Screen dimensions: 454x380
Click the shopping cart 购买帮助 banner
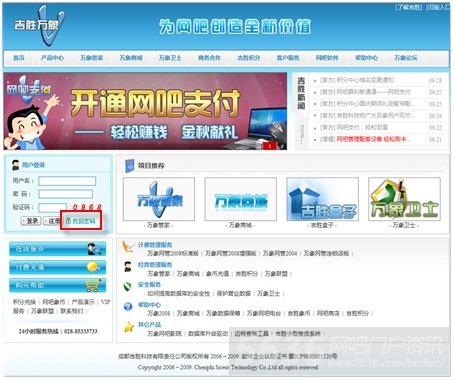(58, 285)
